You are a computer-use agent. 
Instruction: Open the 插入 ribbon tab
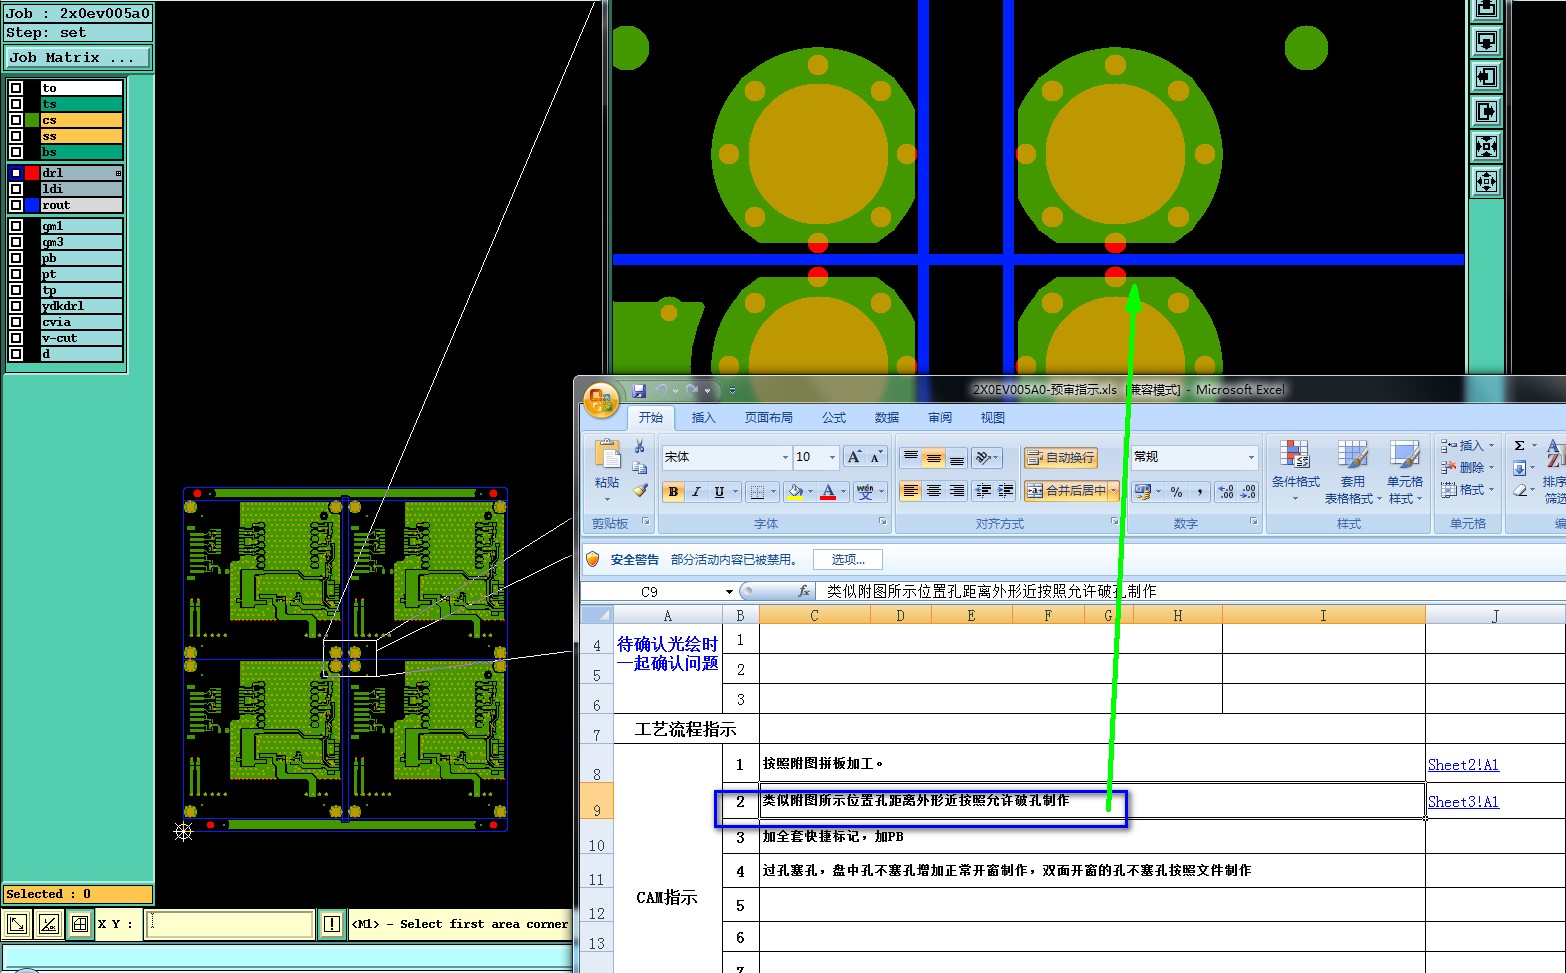pos(704,418)
